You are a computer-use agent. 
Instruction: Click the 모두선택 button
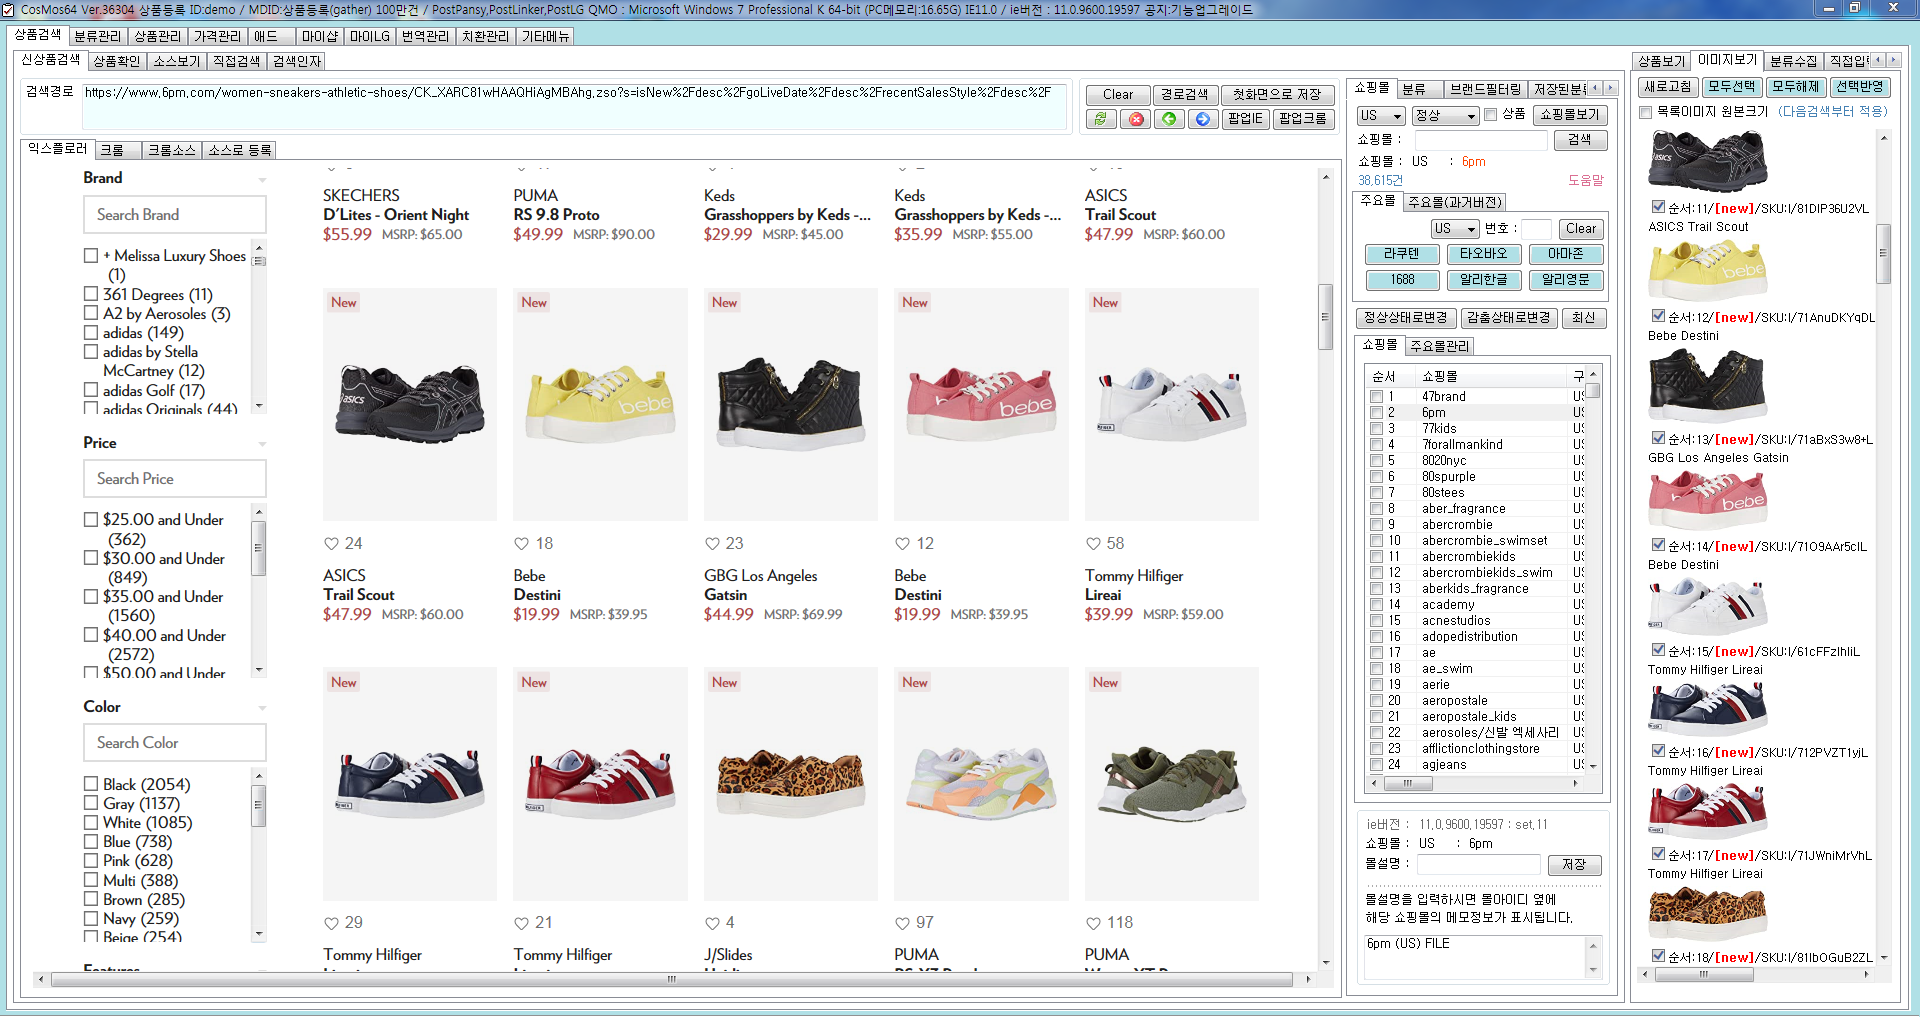coord(1732,87)
